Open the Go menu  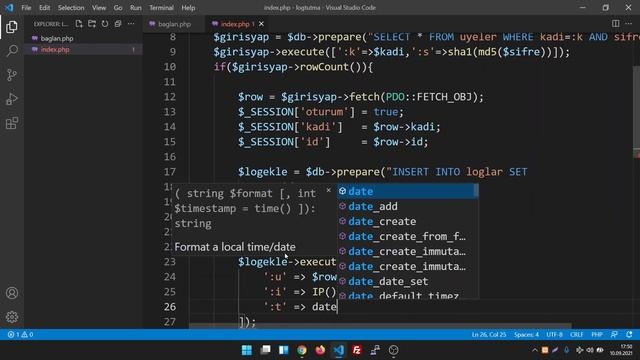(x=118, y=8)
